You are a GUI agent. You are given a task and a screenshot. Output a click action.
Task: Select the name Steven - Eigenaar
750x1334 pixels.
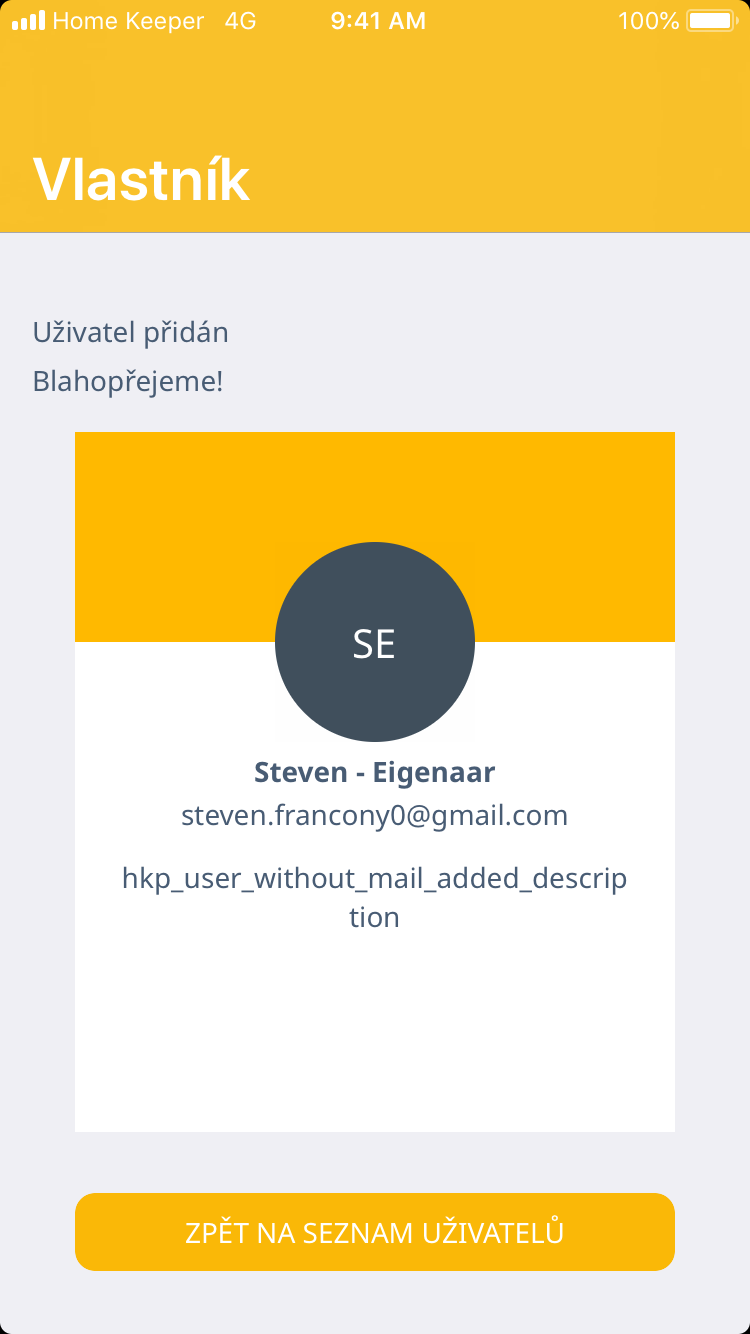[x=375, y=773]
